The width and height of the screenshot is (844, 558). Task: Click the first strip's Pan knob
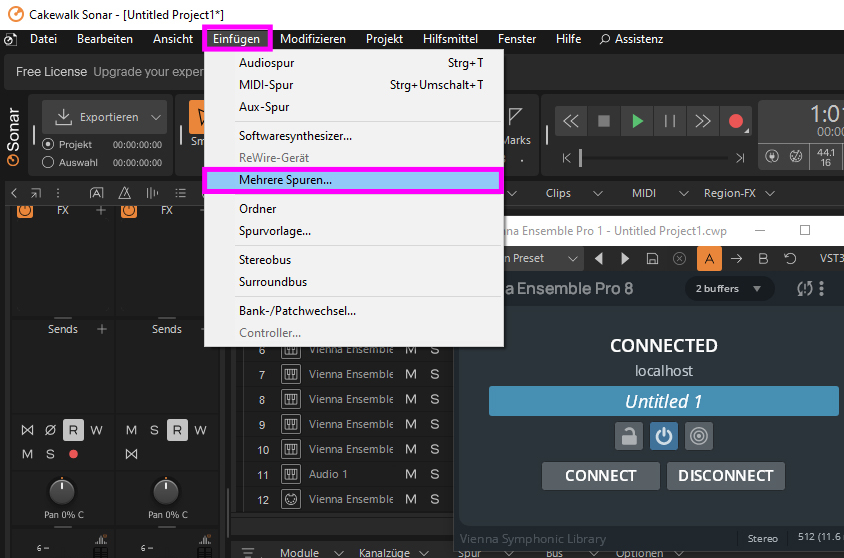click(x=62, y=491)
